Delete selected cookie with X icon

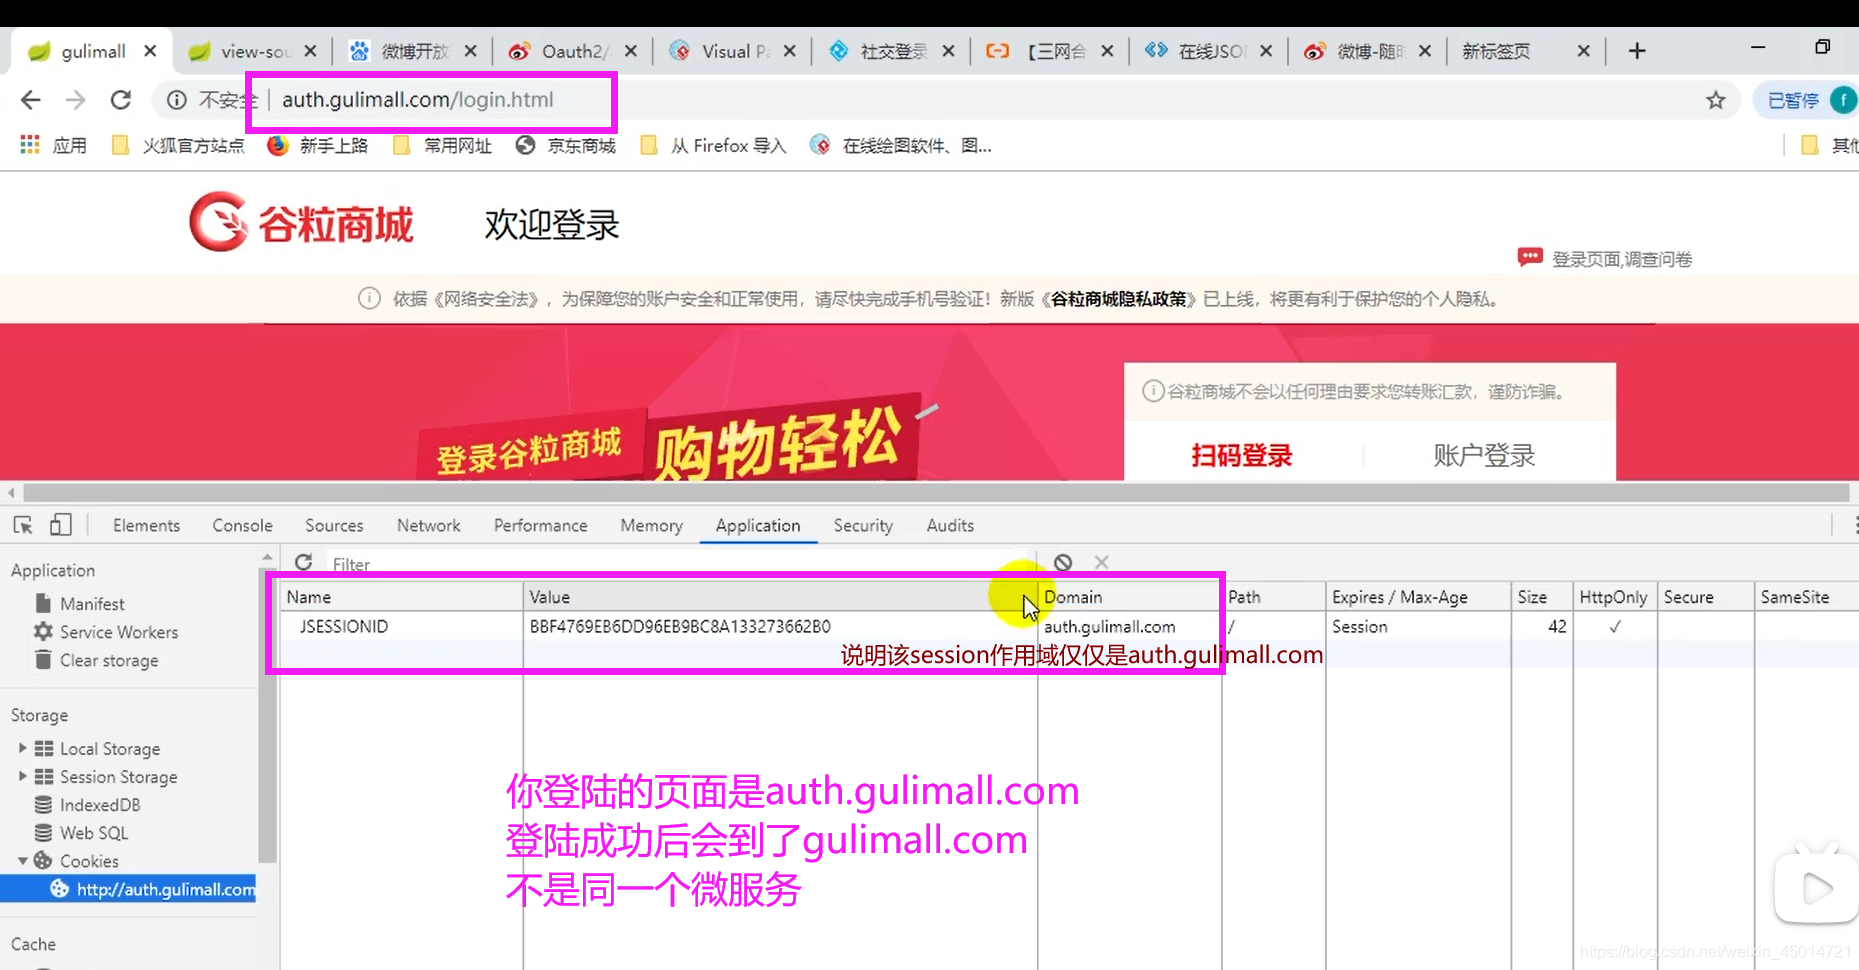1101,563
